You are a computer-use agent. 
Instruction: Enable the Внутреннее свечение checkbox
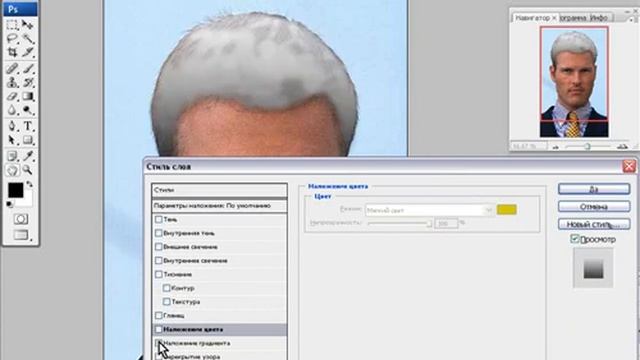159,261
